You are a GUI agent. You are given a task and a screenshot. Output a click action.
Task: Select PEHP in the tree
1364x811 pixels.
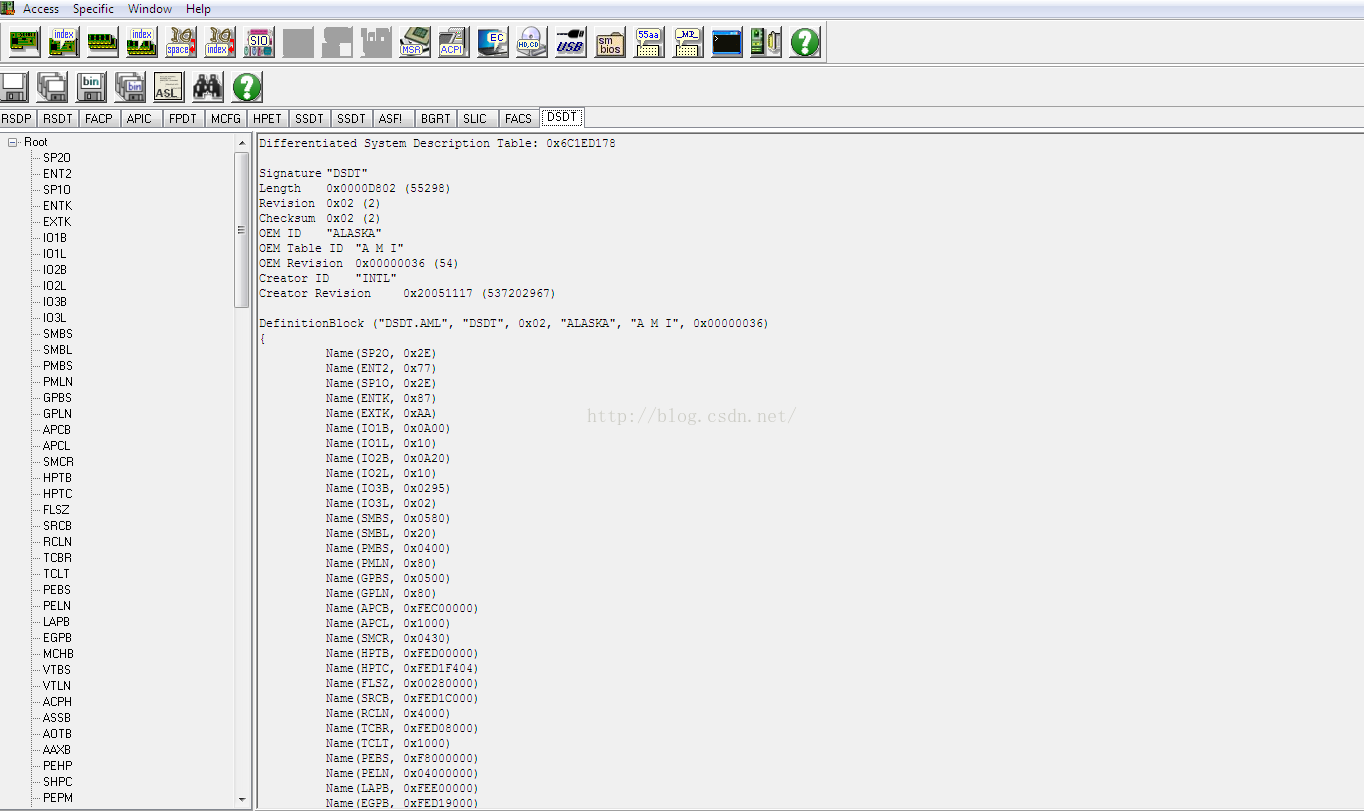coord(57,766)
